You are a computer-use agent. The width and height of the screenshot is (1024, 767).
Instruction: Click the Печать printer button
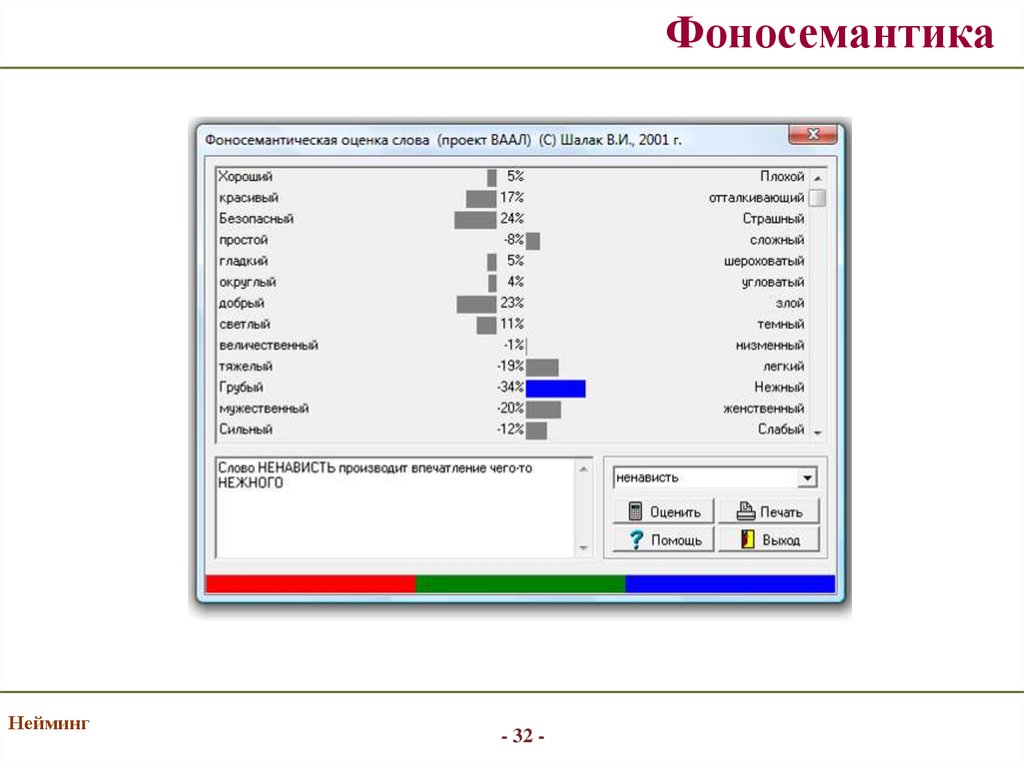769,512
